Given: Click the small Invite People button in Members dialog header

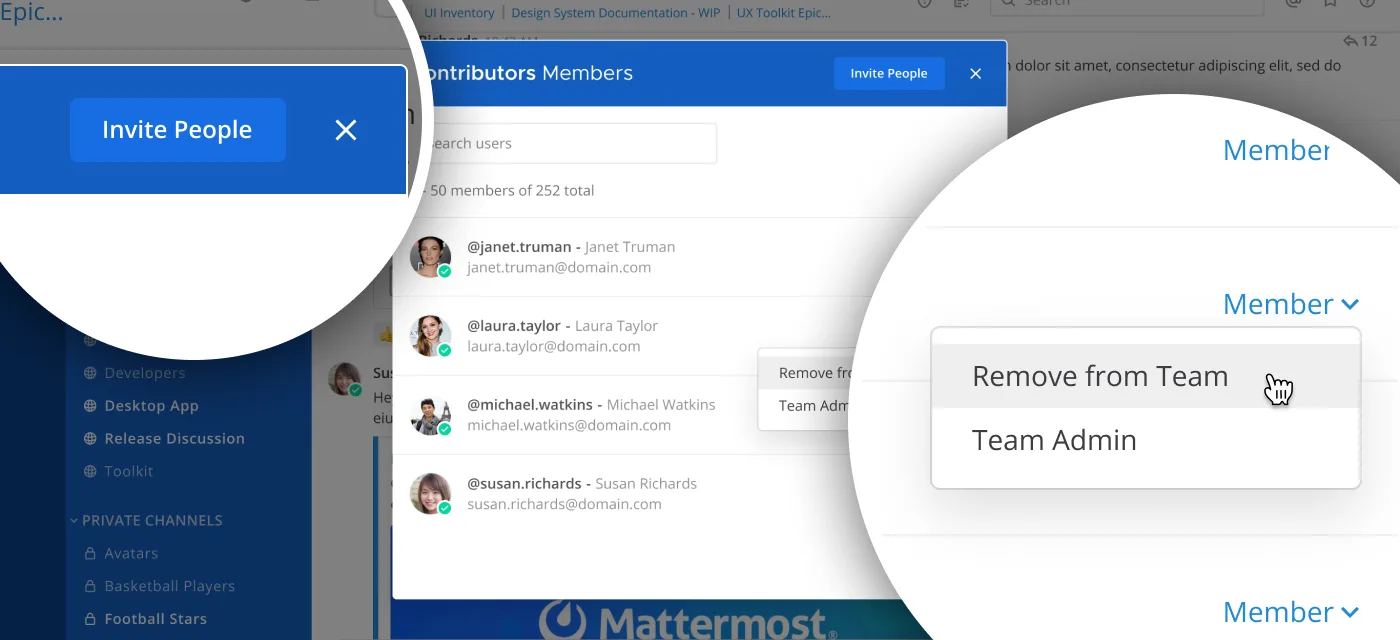Looking at the screenshot, I should tap(889, 73).
